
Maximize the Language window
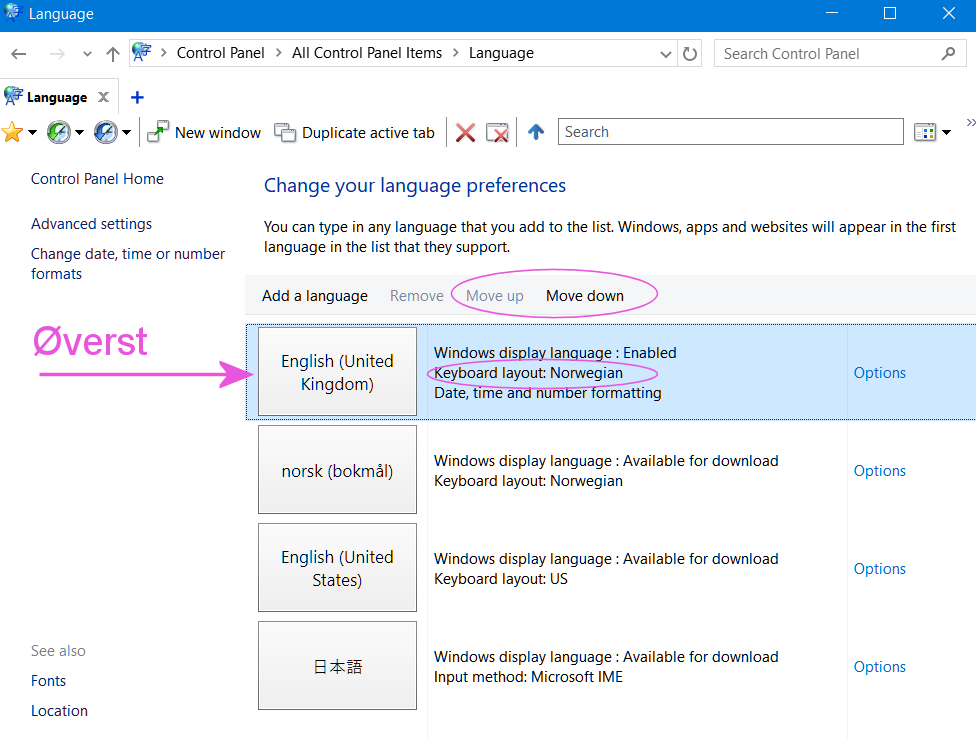pos(890,13)
